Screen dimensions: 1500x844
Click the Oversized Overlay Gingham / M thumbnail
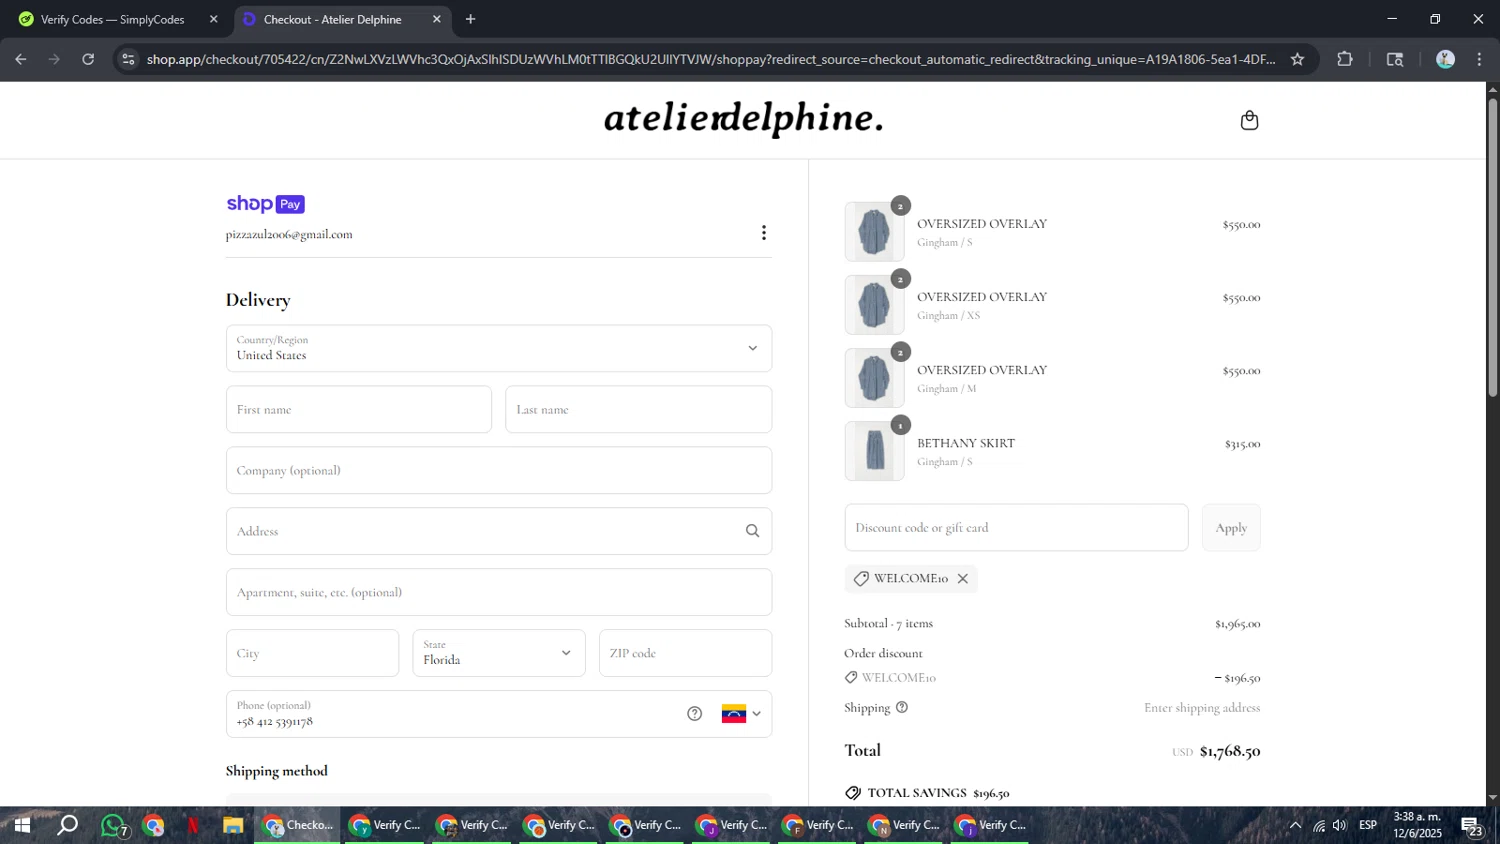click(874, 378)
